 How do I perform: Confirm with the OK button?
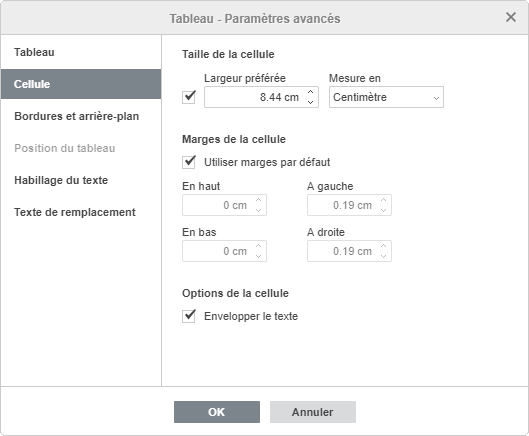[217, 412]
